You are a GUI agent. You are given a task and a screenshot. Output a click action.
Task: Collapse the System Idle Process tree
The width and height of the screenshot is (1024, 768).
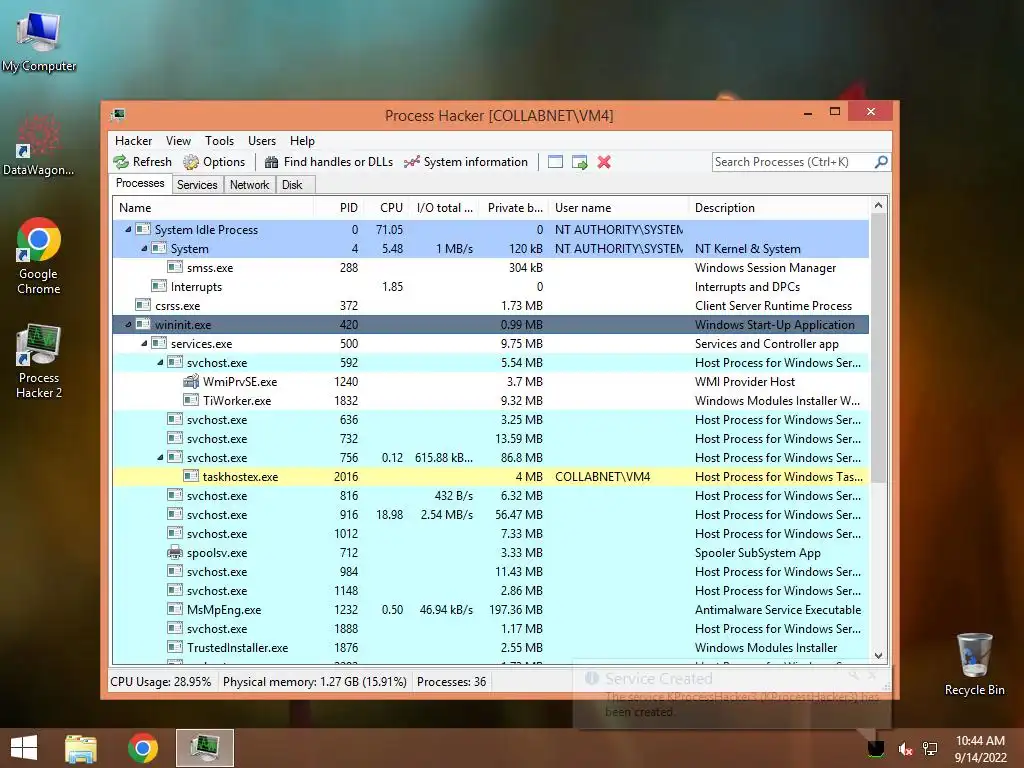point(128,229)
